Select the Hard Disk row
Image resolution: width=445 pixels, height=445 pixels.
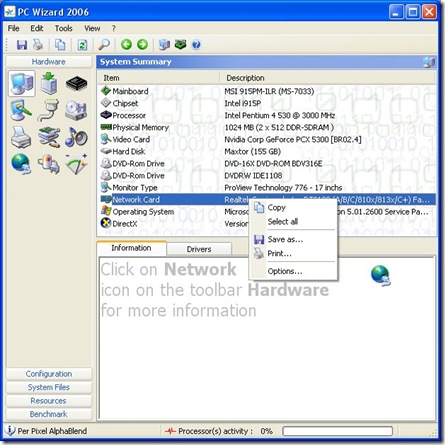tap(267, 151)
